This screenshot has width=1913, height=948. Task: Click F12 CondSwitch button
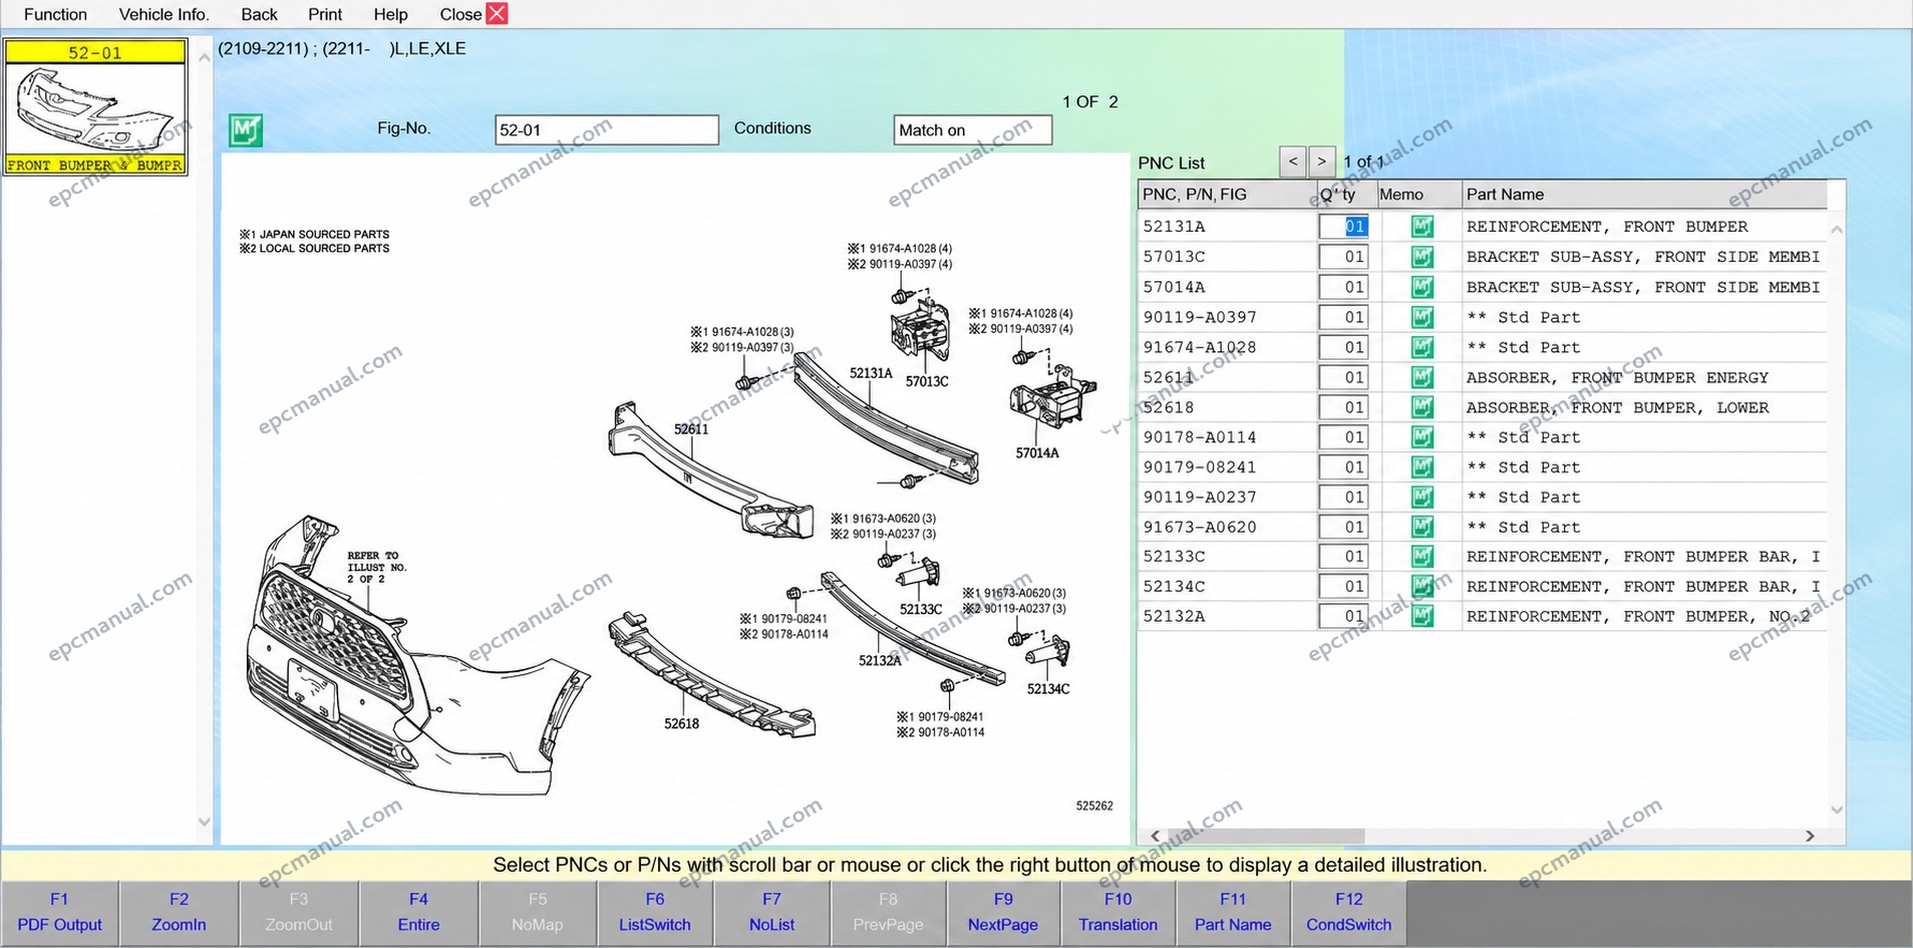[1349, 912]
